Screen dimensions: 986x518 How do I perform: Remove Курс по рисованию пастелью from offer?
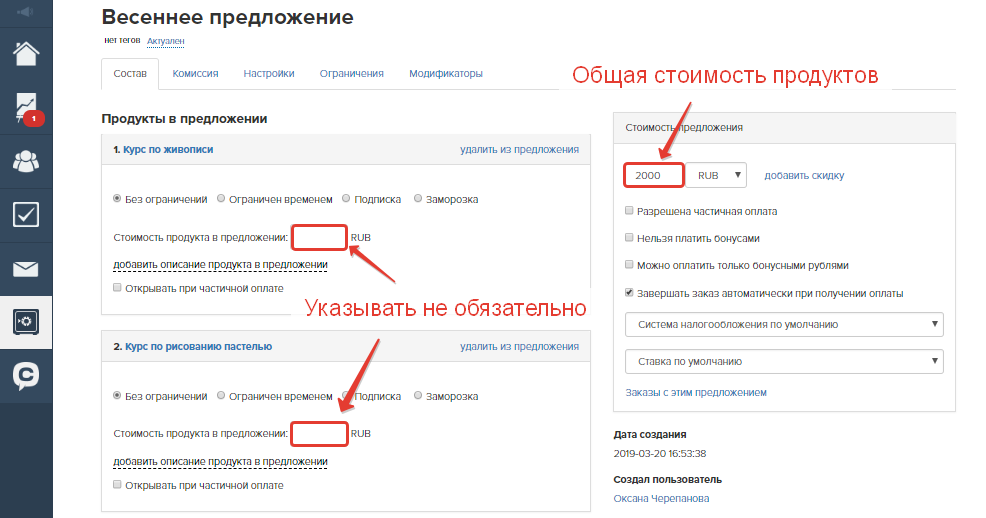click(x=519, y=346)
